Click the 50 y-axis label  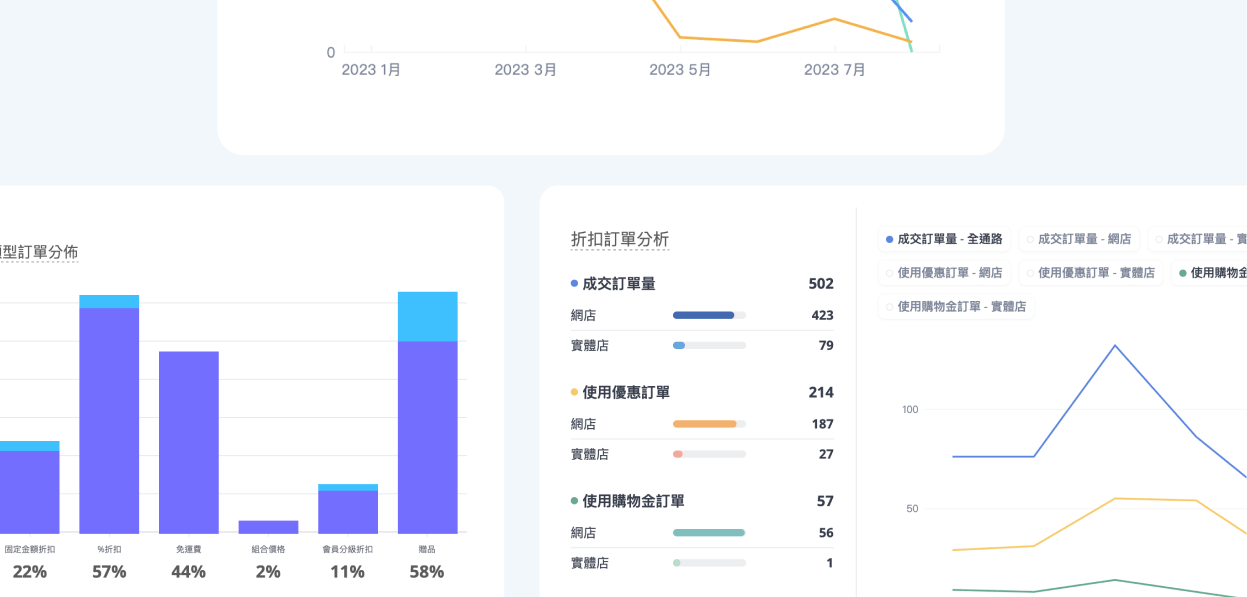click(x=912, y=508)
